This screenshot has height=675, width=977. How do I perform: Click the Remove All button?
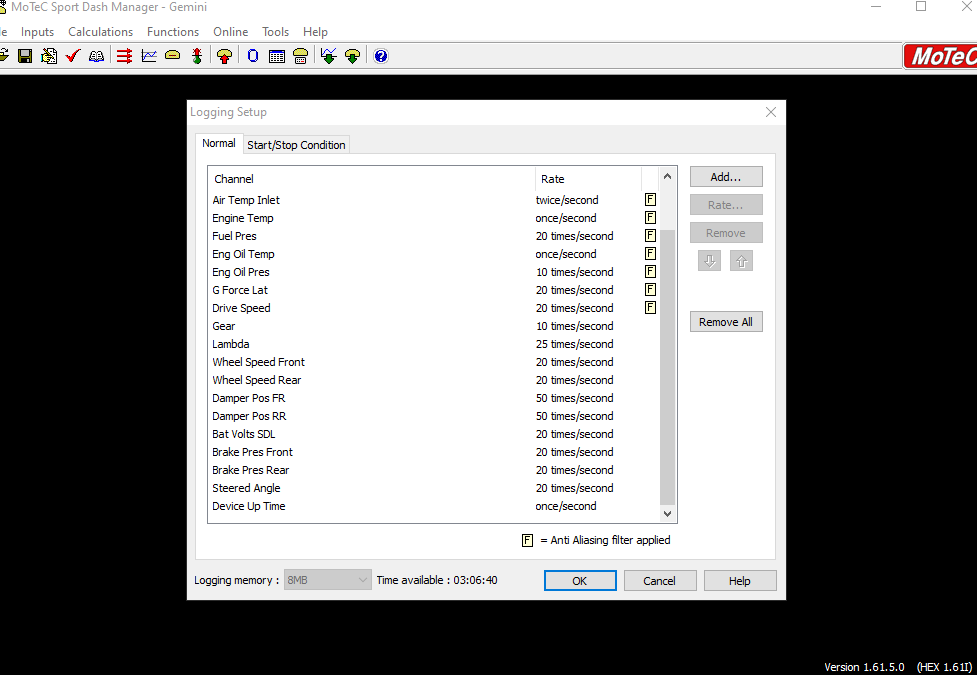pos(726,322)
